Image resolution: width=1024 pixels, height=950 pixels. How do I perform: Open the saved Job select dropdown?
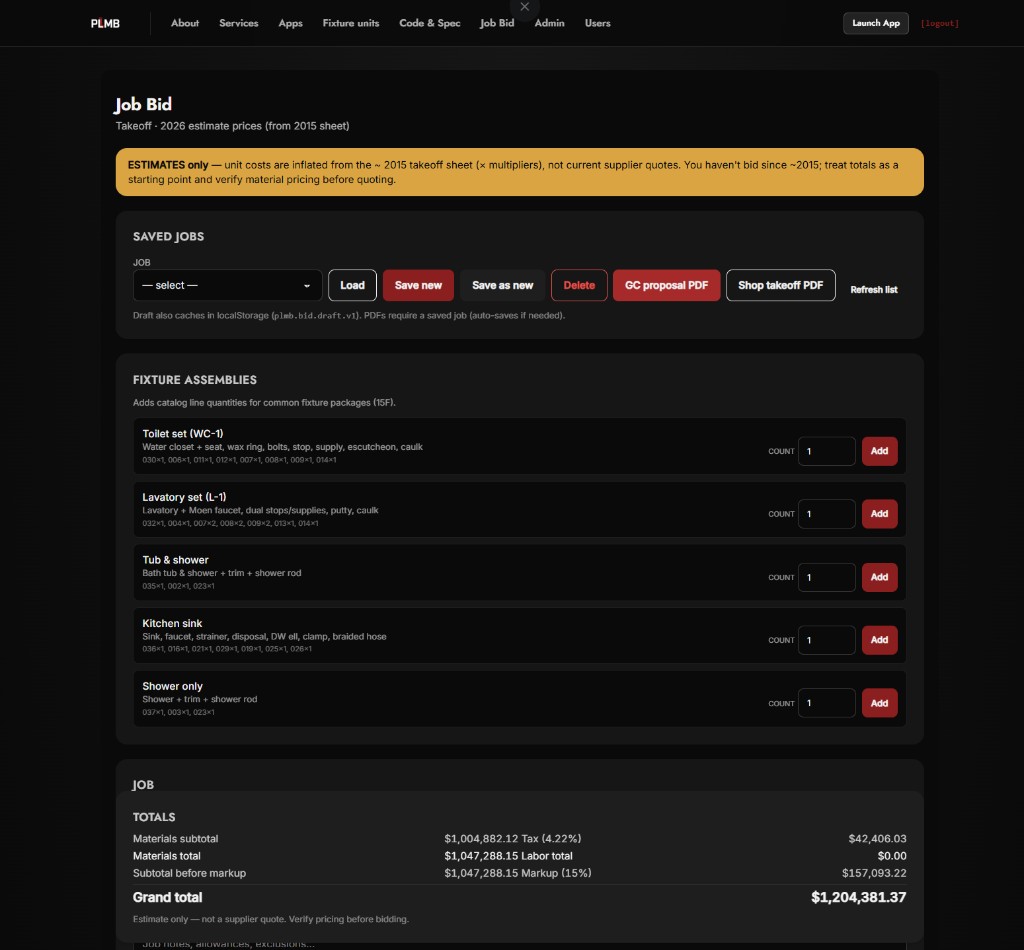(x=227, y=285)
